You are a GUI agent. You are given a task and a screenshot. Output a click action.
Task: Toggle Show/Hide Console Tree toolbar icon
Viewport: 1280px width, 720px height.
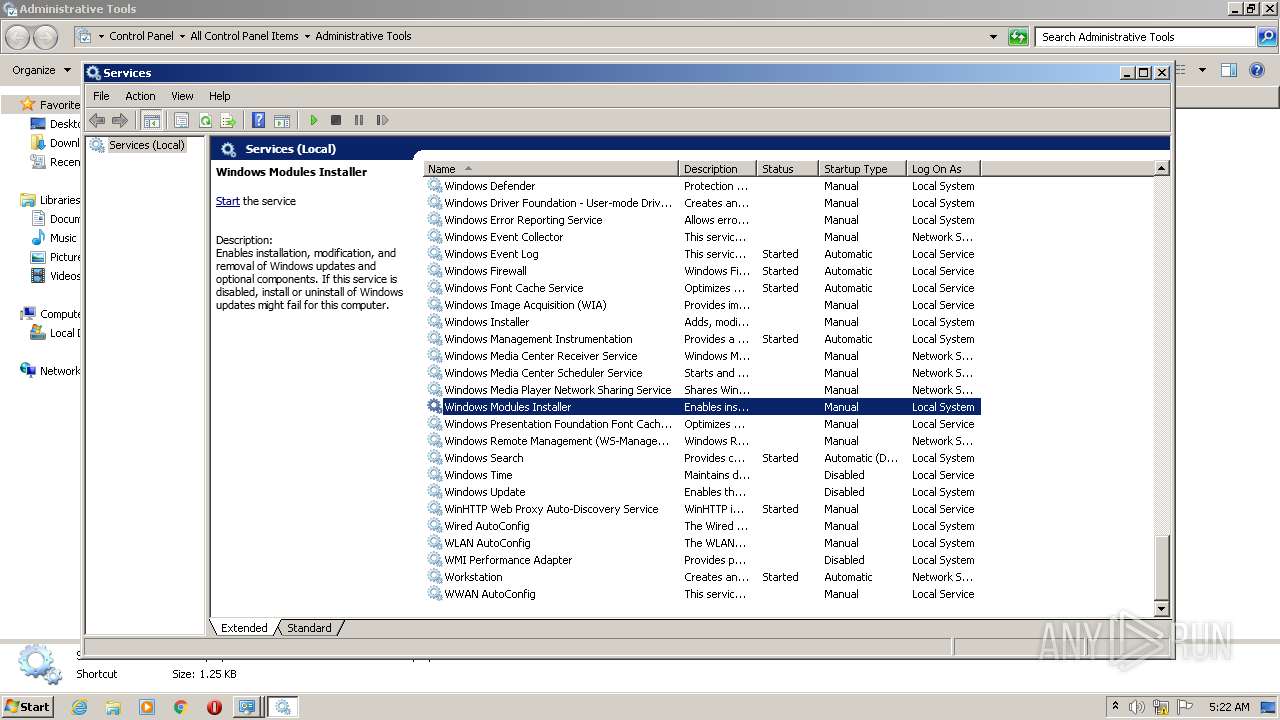point(151,120)
